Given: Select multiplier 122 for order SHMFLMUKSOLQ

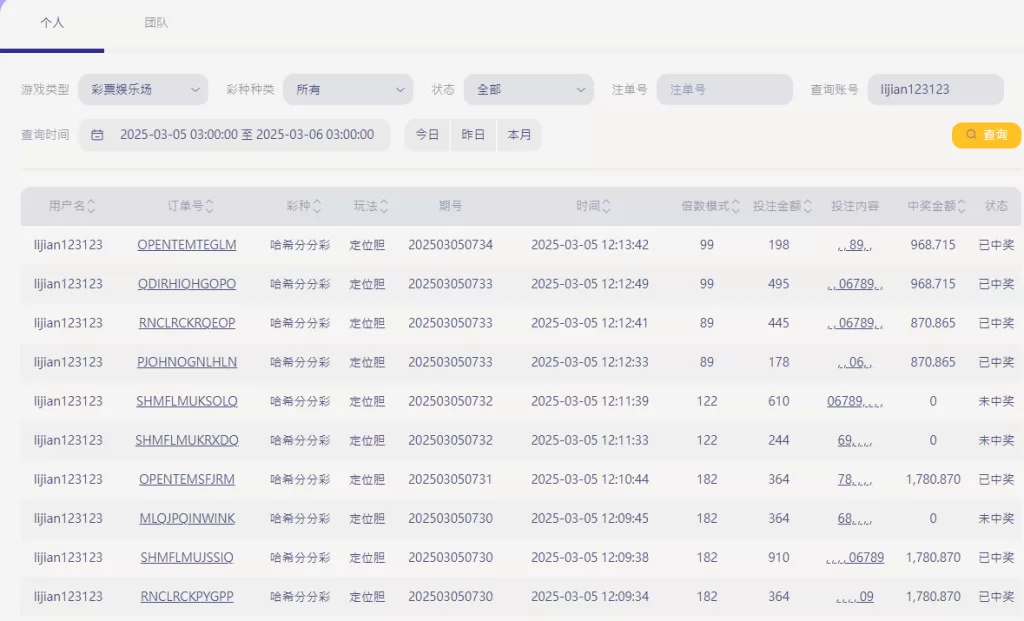Looking at the screenshot, I should tap(707, 402).
